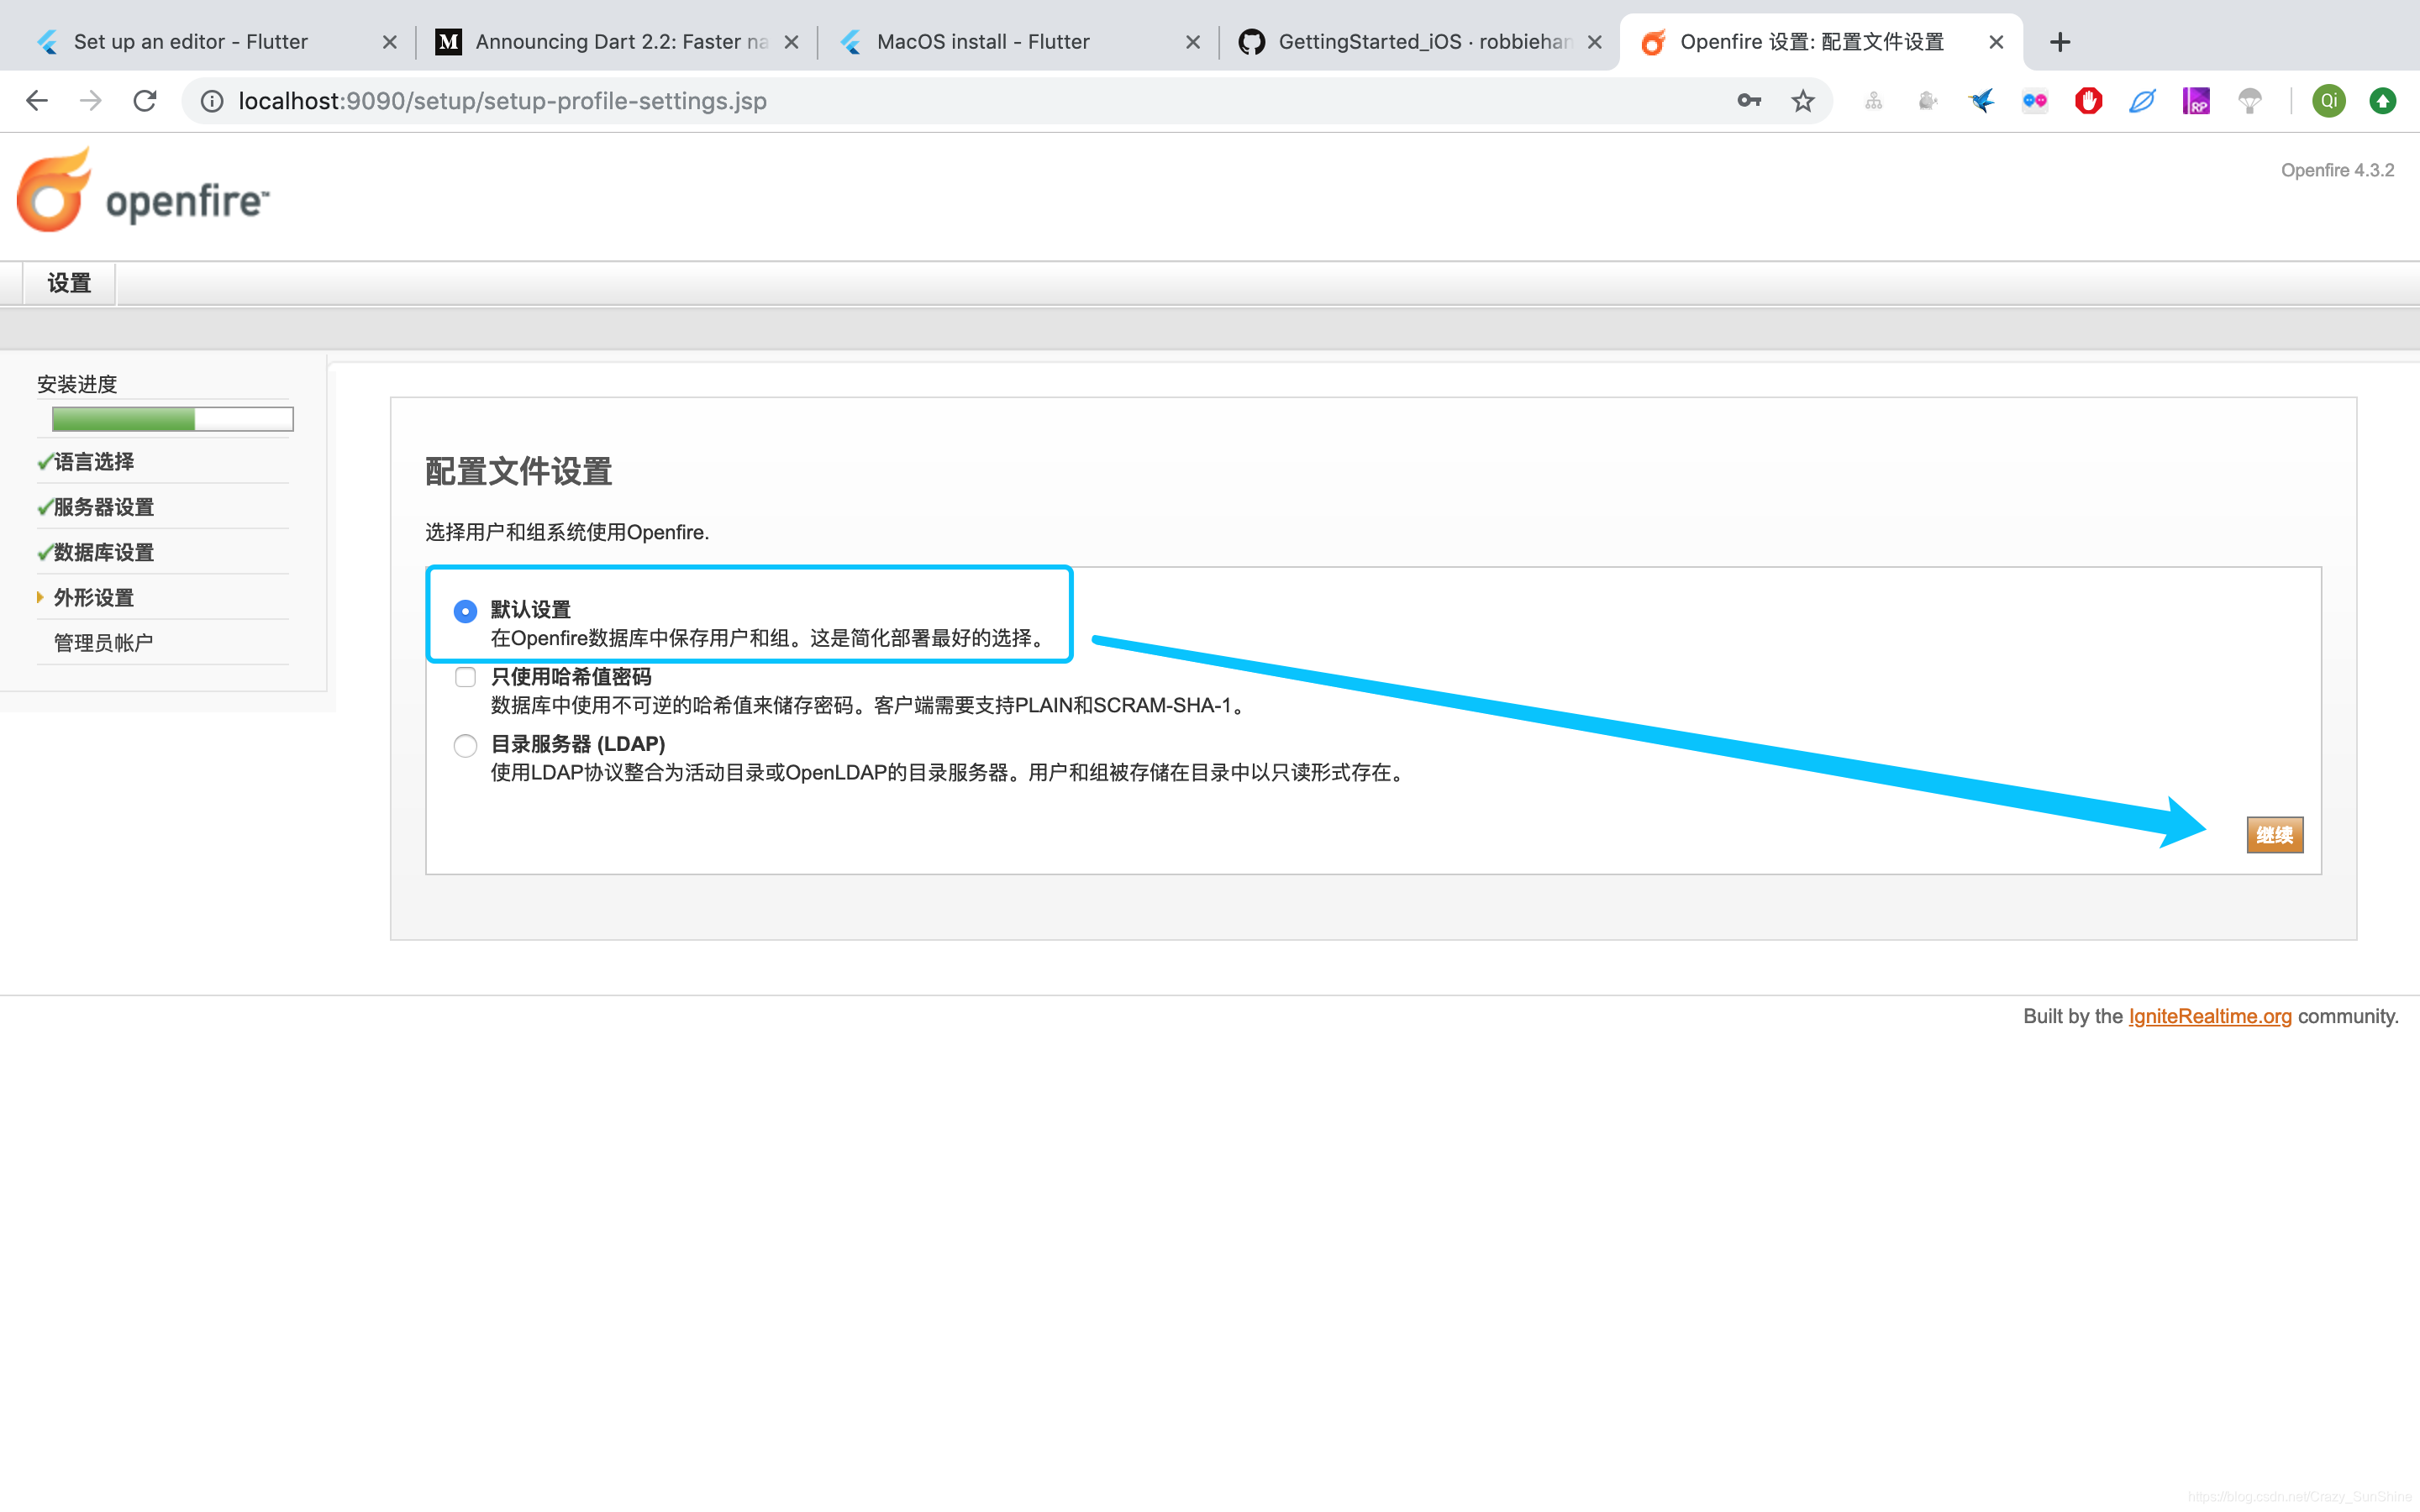
Task: Click the blue bird extension icon
Action: tap(1981, 101)
